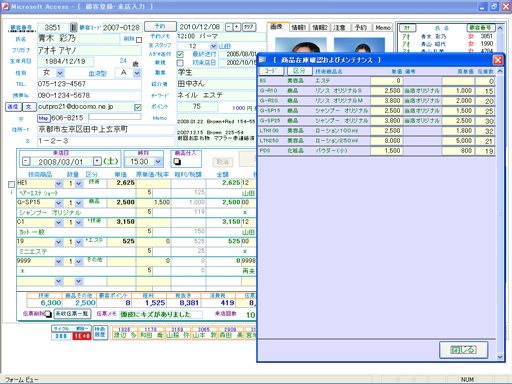The image size is (512, 384).
Task: Switch to the 情報1 tab
Action: point(298,28)
